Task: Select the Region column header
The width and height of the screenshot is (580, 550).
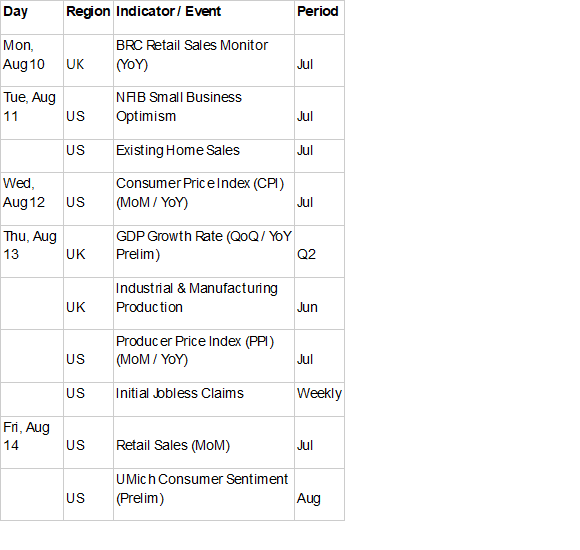Action: tap(88, 17)
